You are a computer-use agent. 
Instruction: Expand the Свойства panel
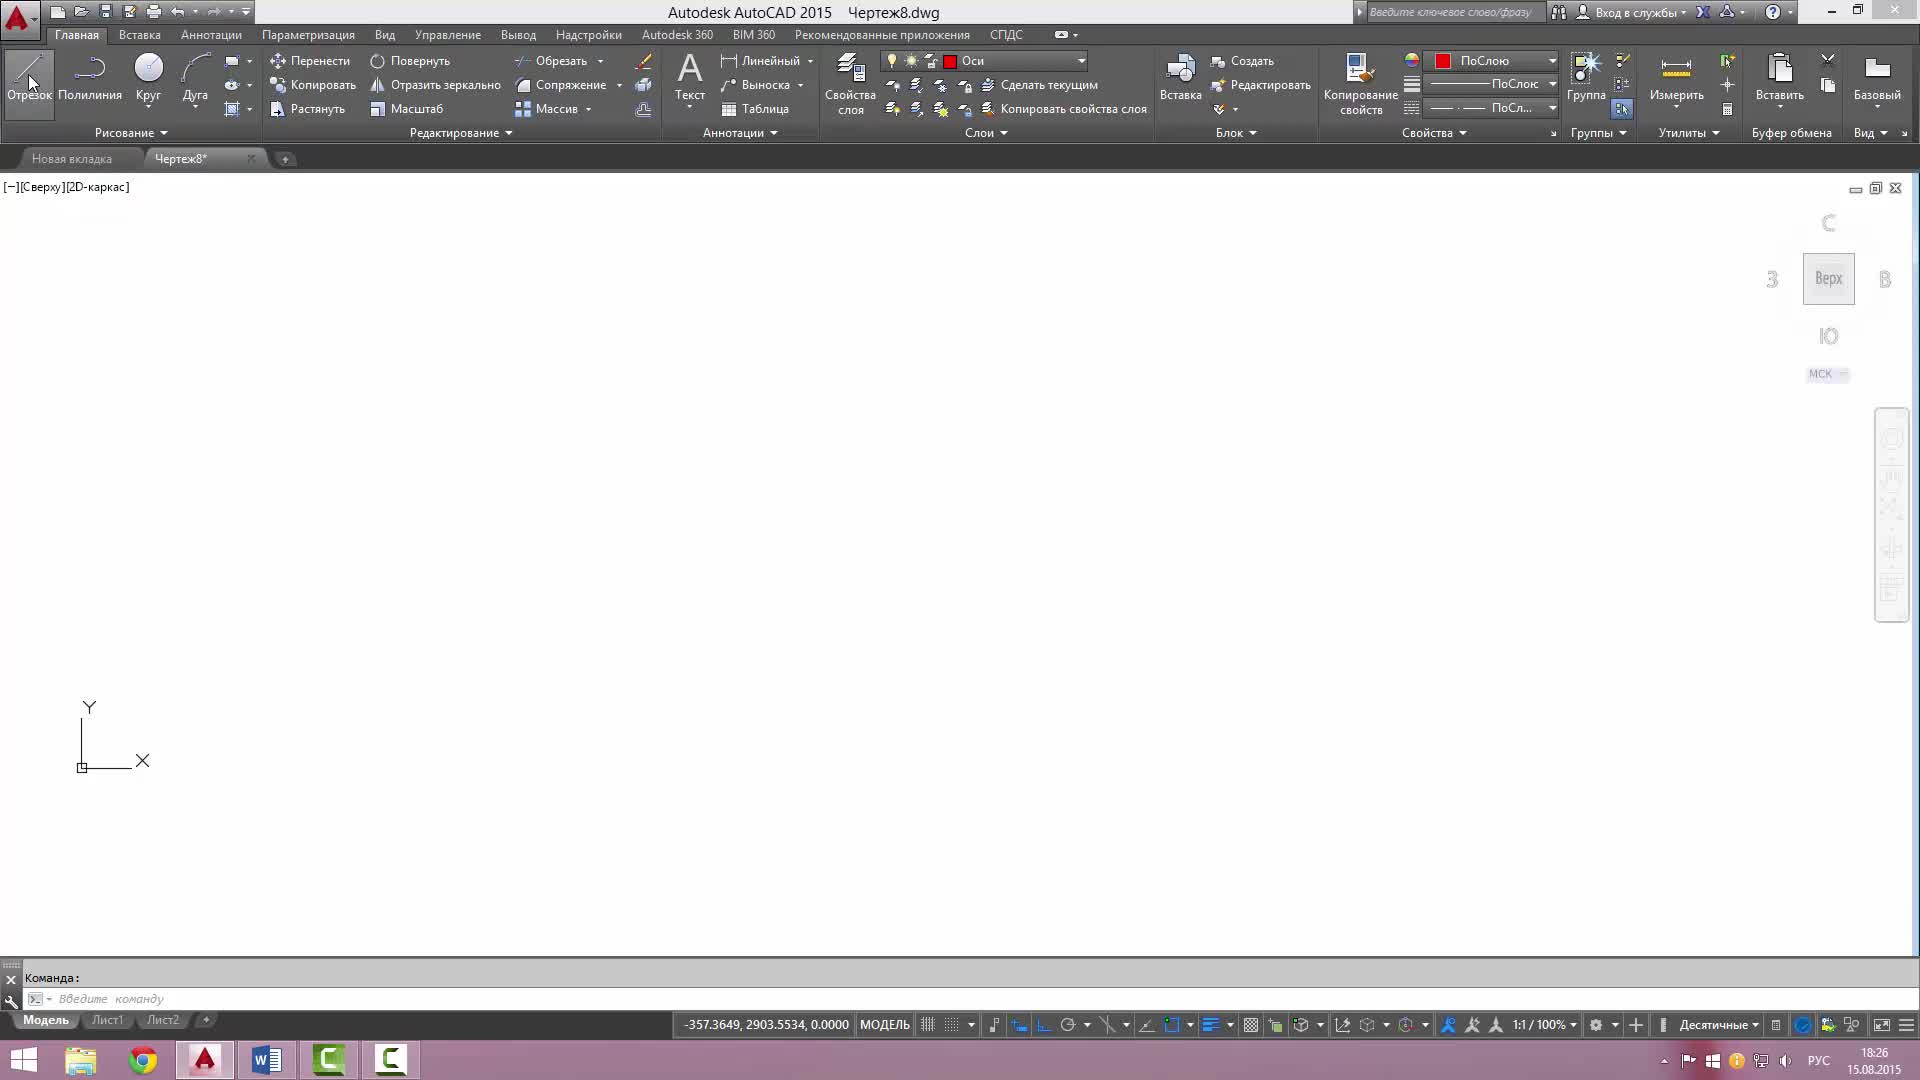[x=1434, y=133]
